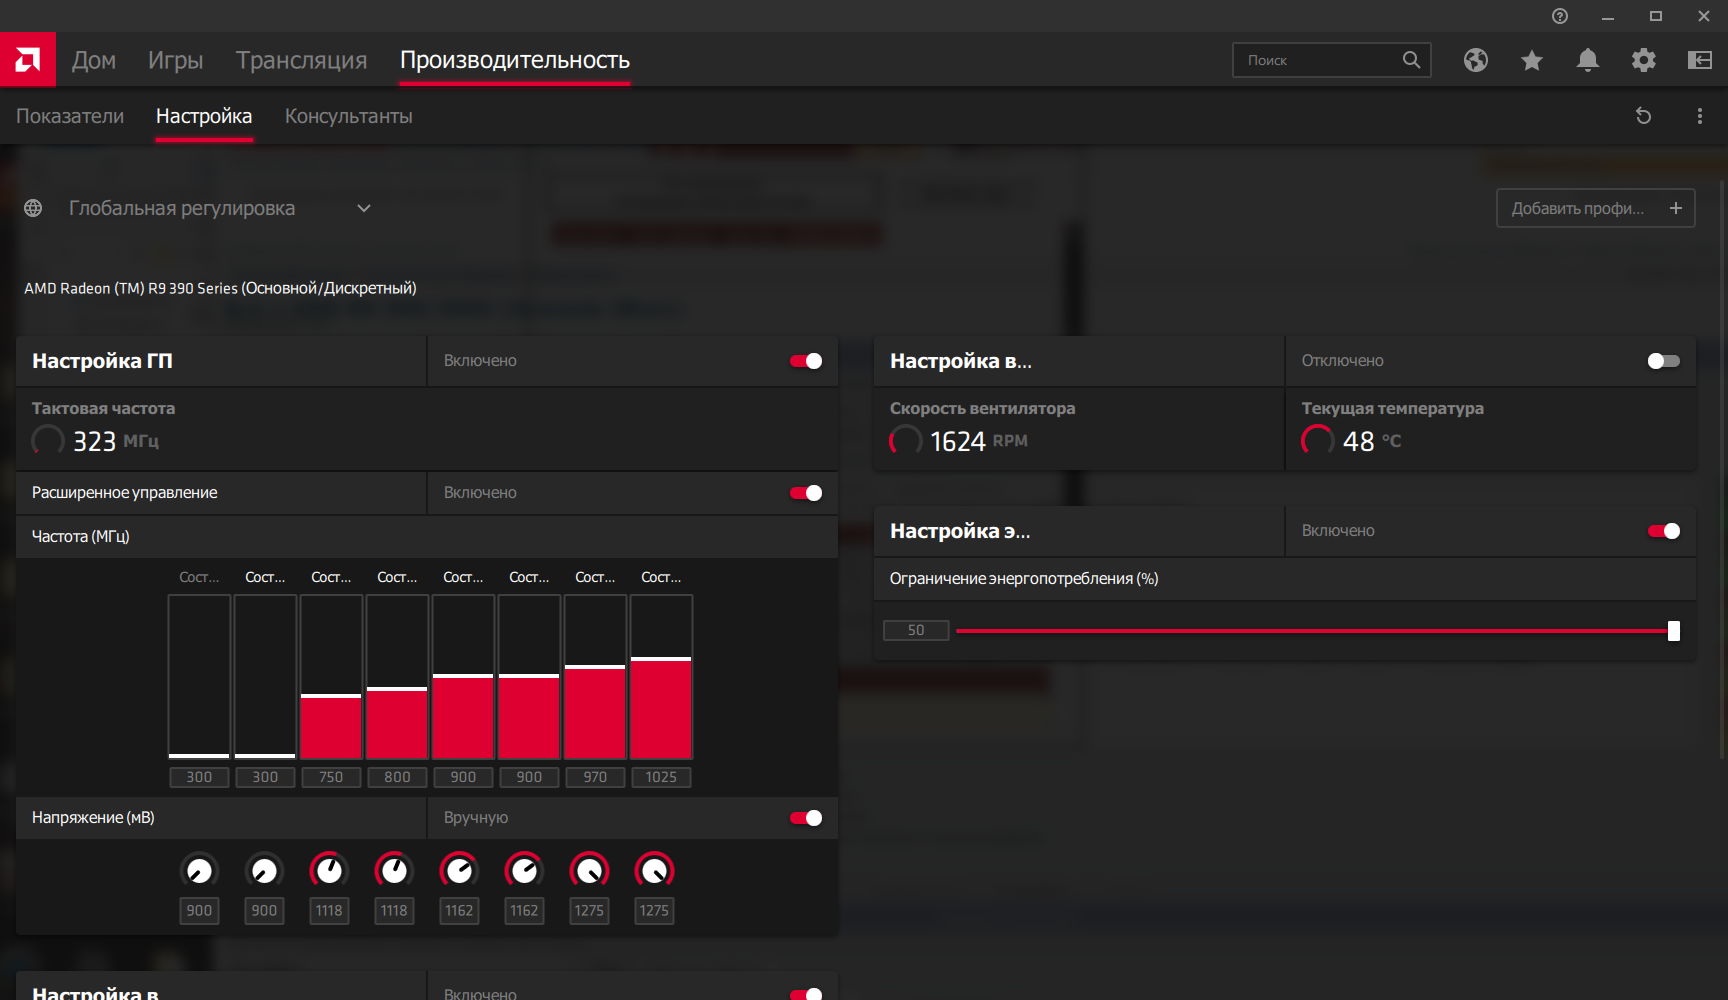The height and width of the screenshot is (1000, 1728).
Task: Click the frequency bar above 800
Action: click(397, 677)
